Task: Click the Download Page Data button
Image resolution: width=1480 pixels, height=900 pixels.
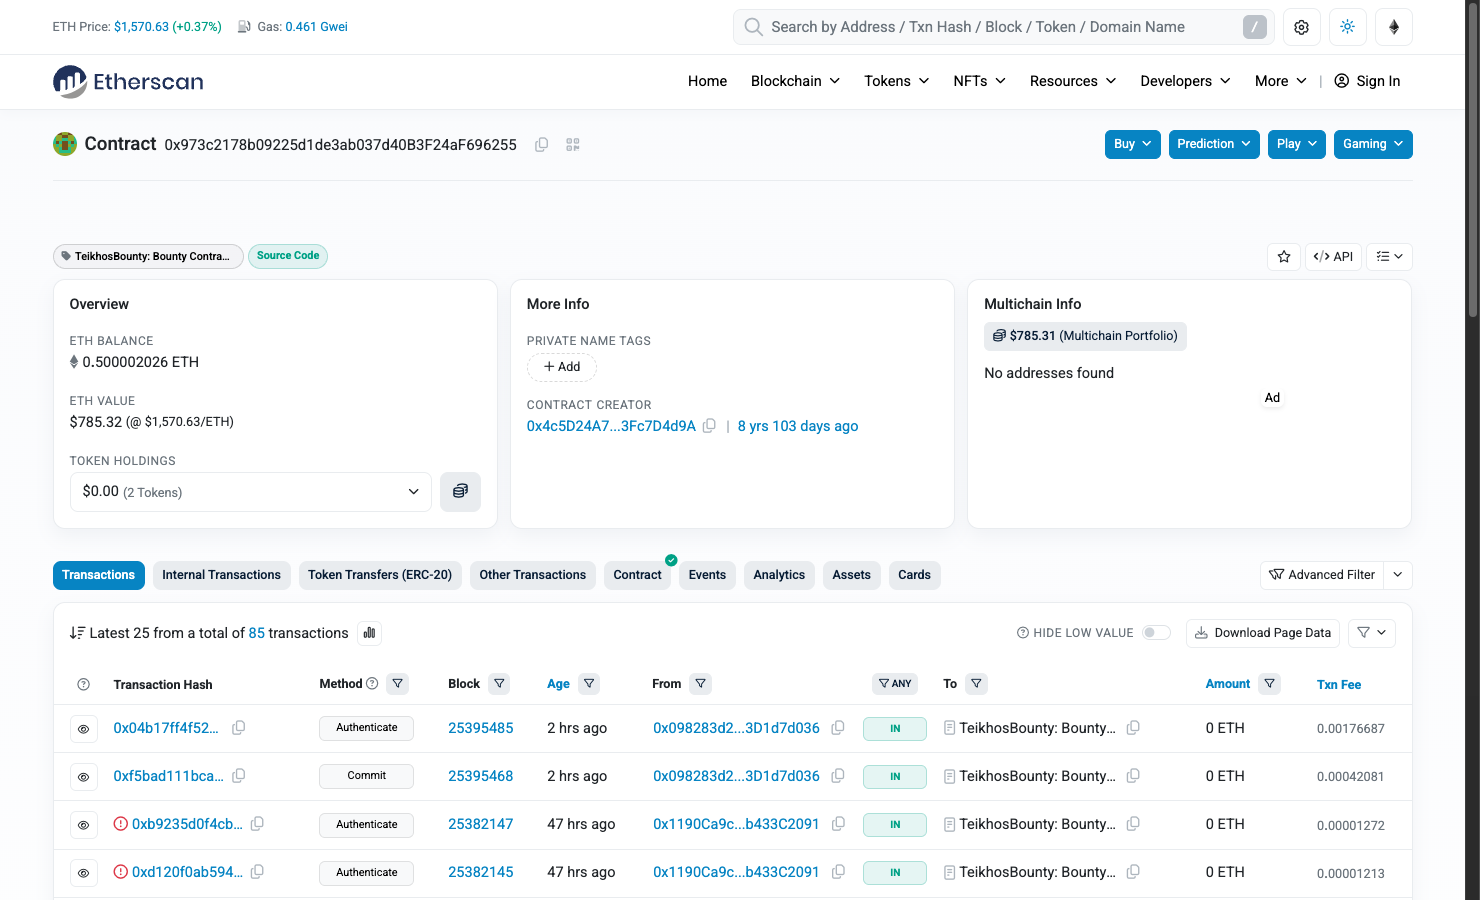Action: [x=1262, y=633]
